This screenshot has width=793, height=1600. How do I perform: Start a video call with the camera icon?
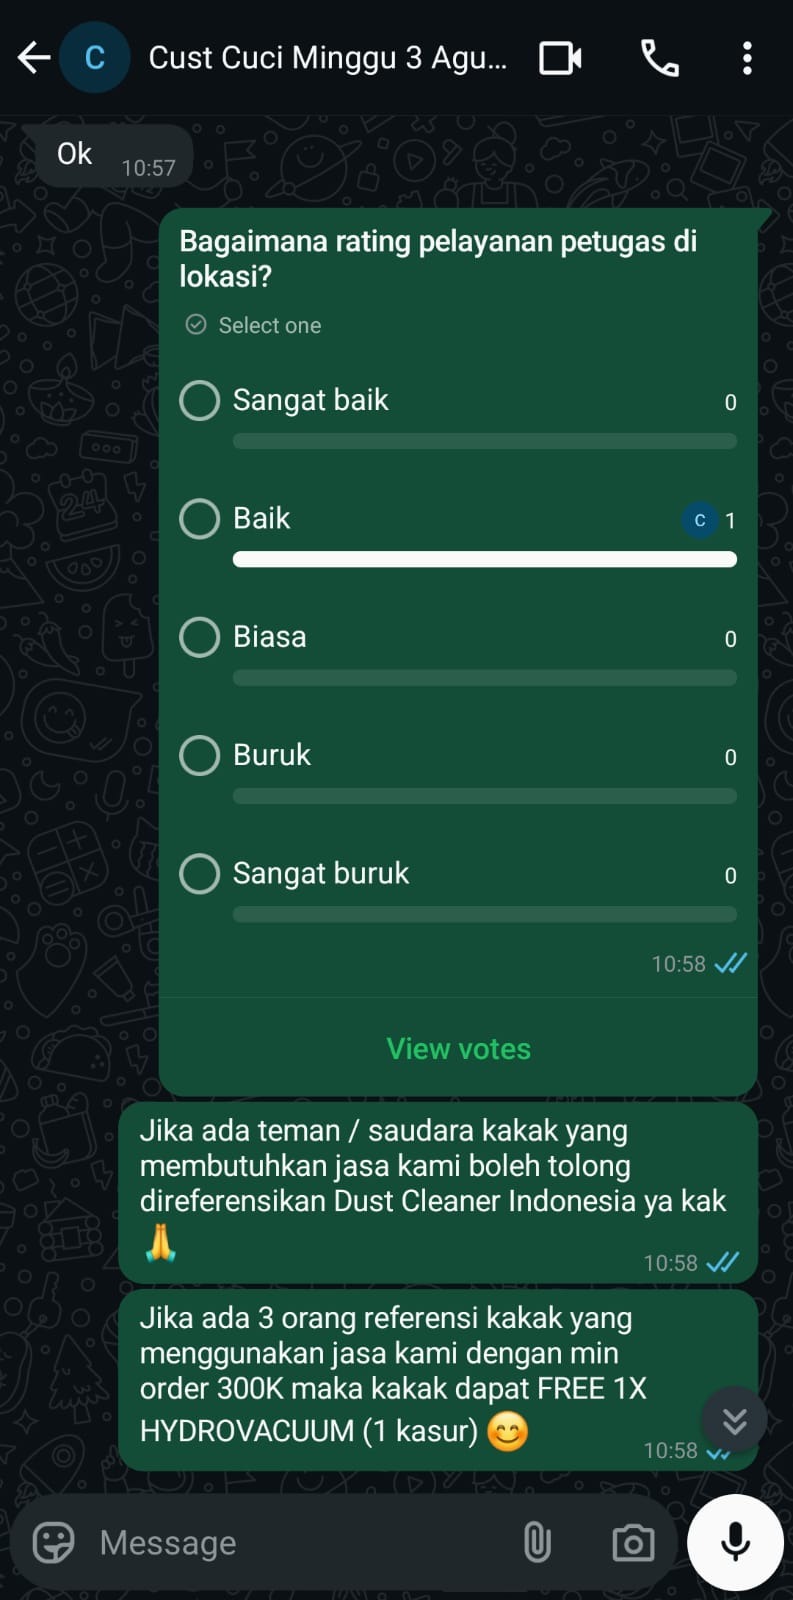(x=560, y=58)
